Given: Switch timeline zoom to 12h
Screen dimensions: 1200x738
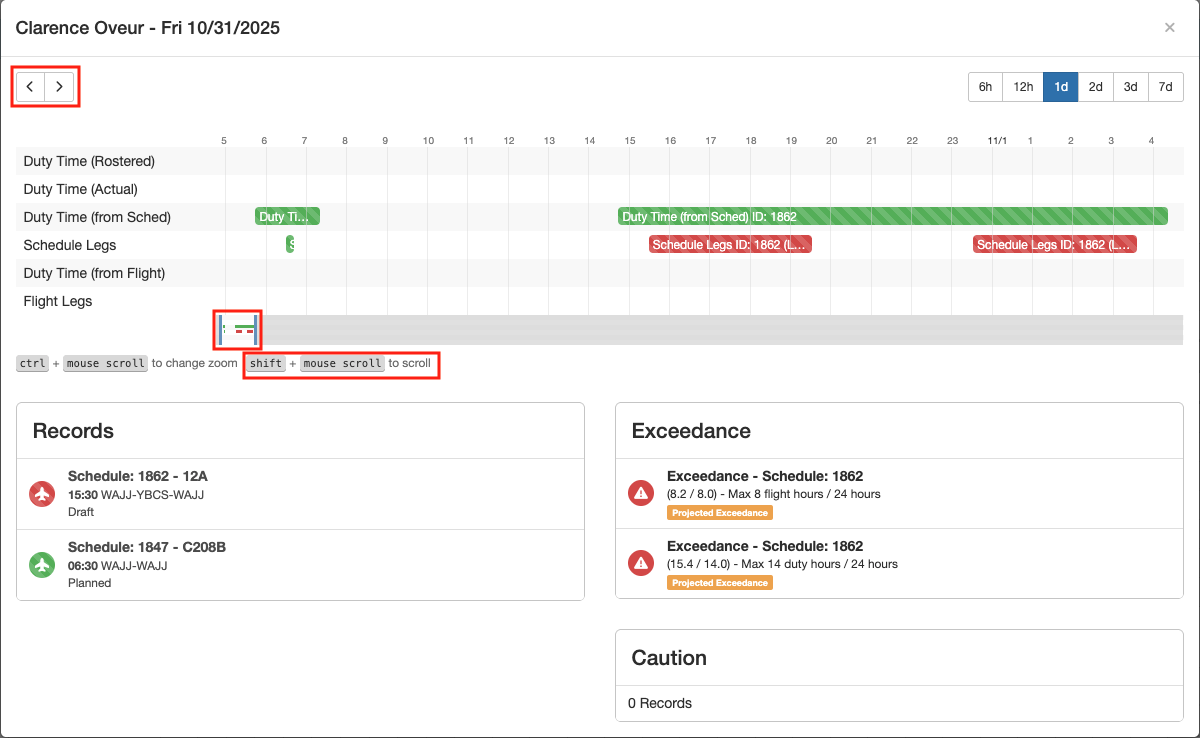Looking at the screenshot, I should pyautogui.click(x=1023, y=87).
